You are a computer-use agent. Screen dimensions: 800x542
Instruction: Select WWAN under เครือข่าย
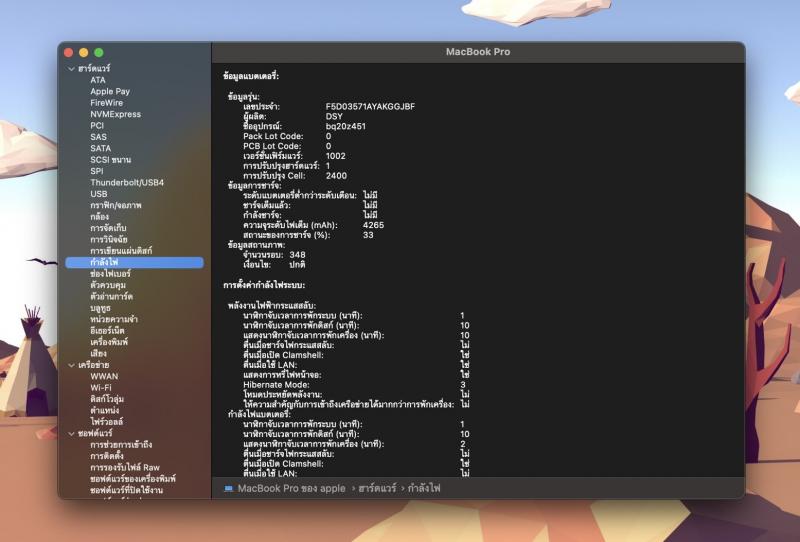tap(104, 376)
